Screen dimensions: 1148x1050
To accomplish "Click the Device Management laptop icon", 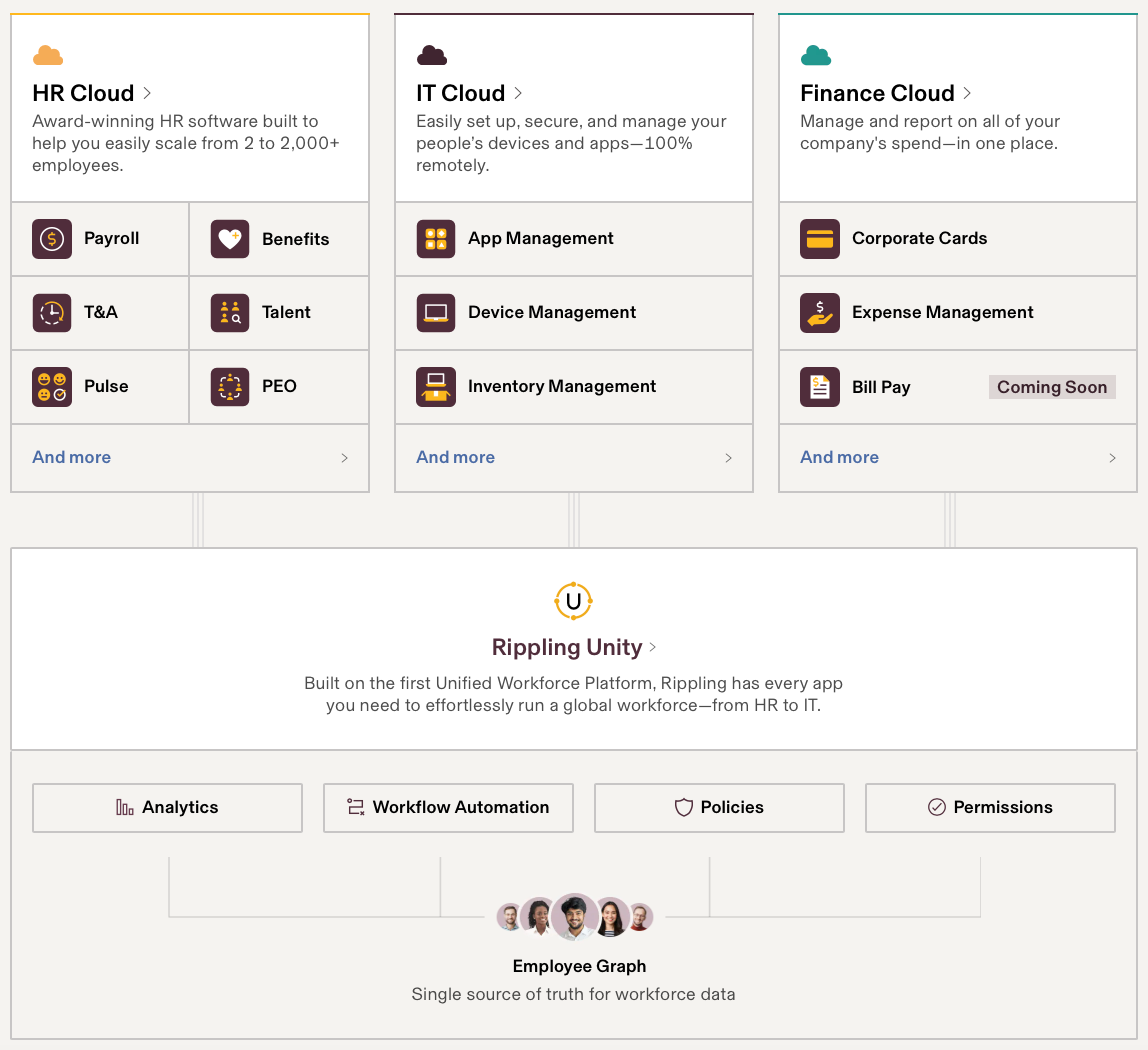I will point(436,312).
